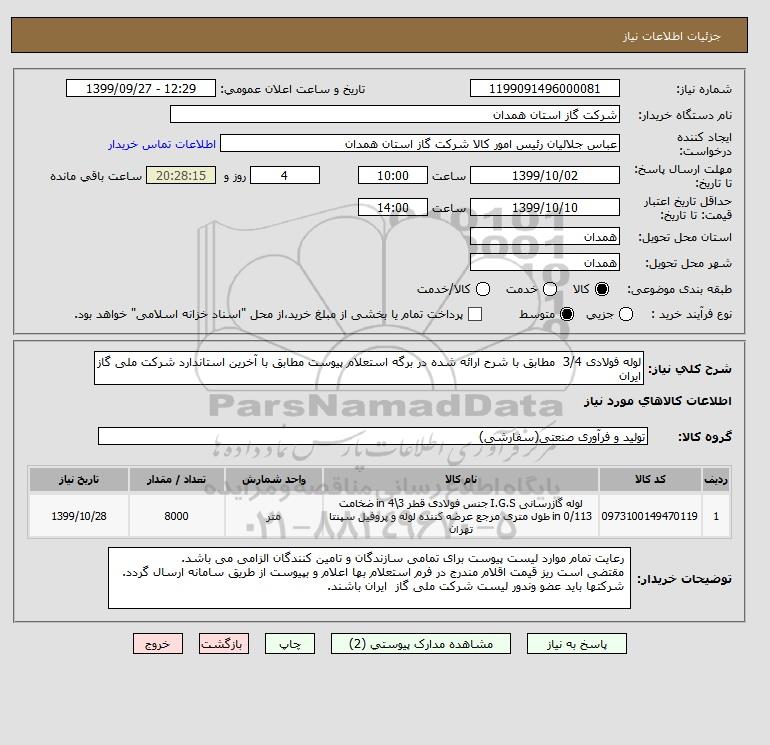
Task: Click the تعداد / مقدار column header
Action: coord(177,479)
